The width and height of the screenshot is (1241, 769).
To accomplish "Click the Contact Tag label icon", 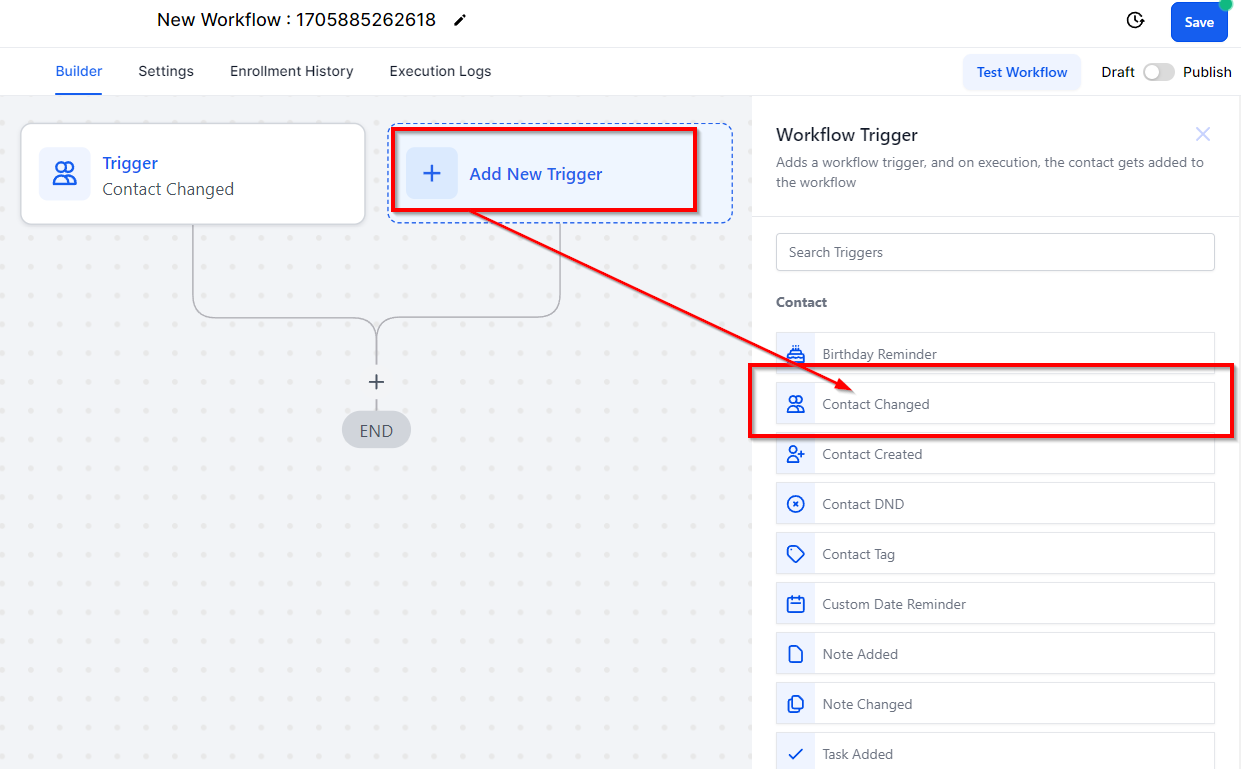I will (x=796, y=554).
